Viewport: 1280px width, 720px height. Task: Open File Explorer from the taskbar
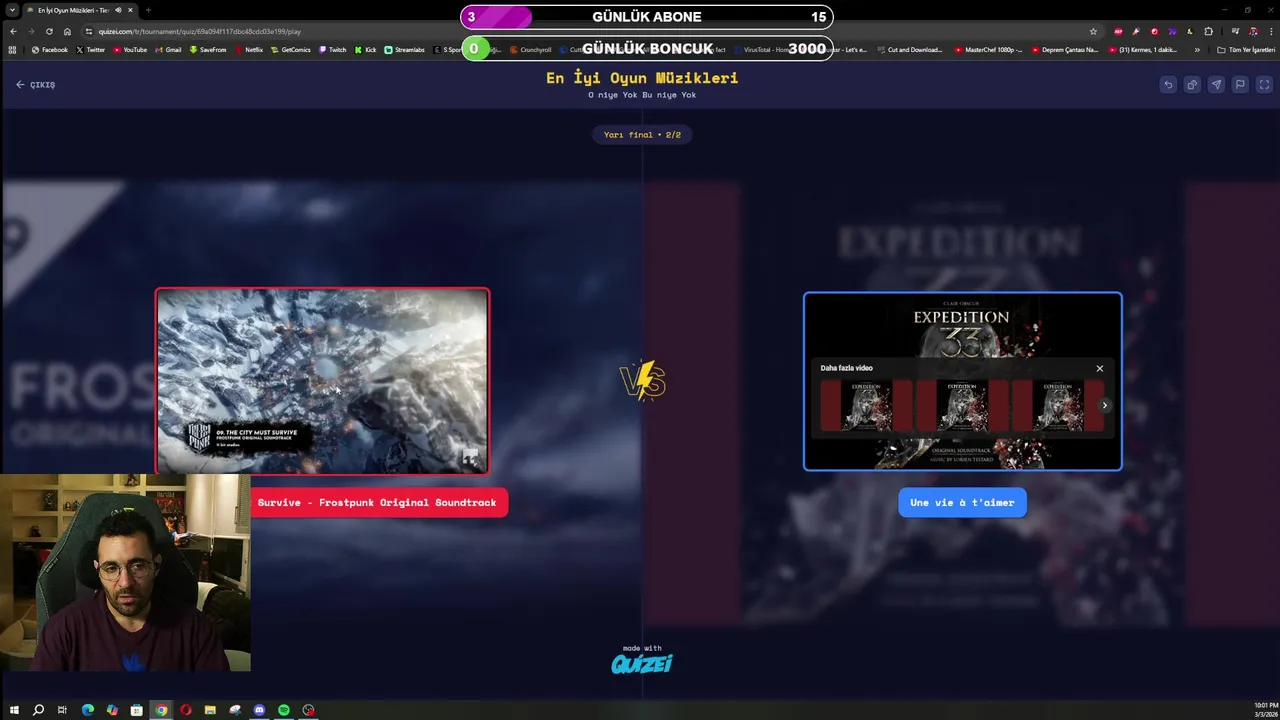click(x=210, y=710)
